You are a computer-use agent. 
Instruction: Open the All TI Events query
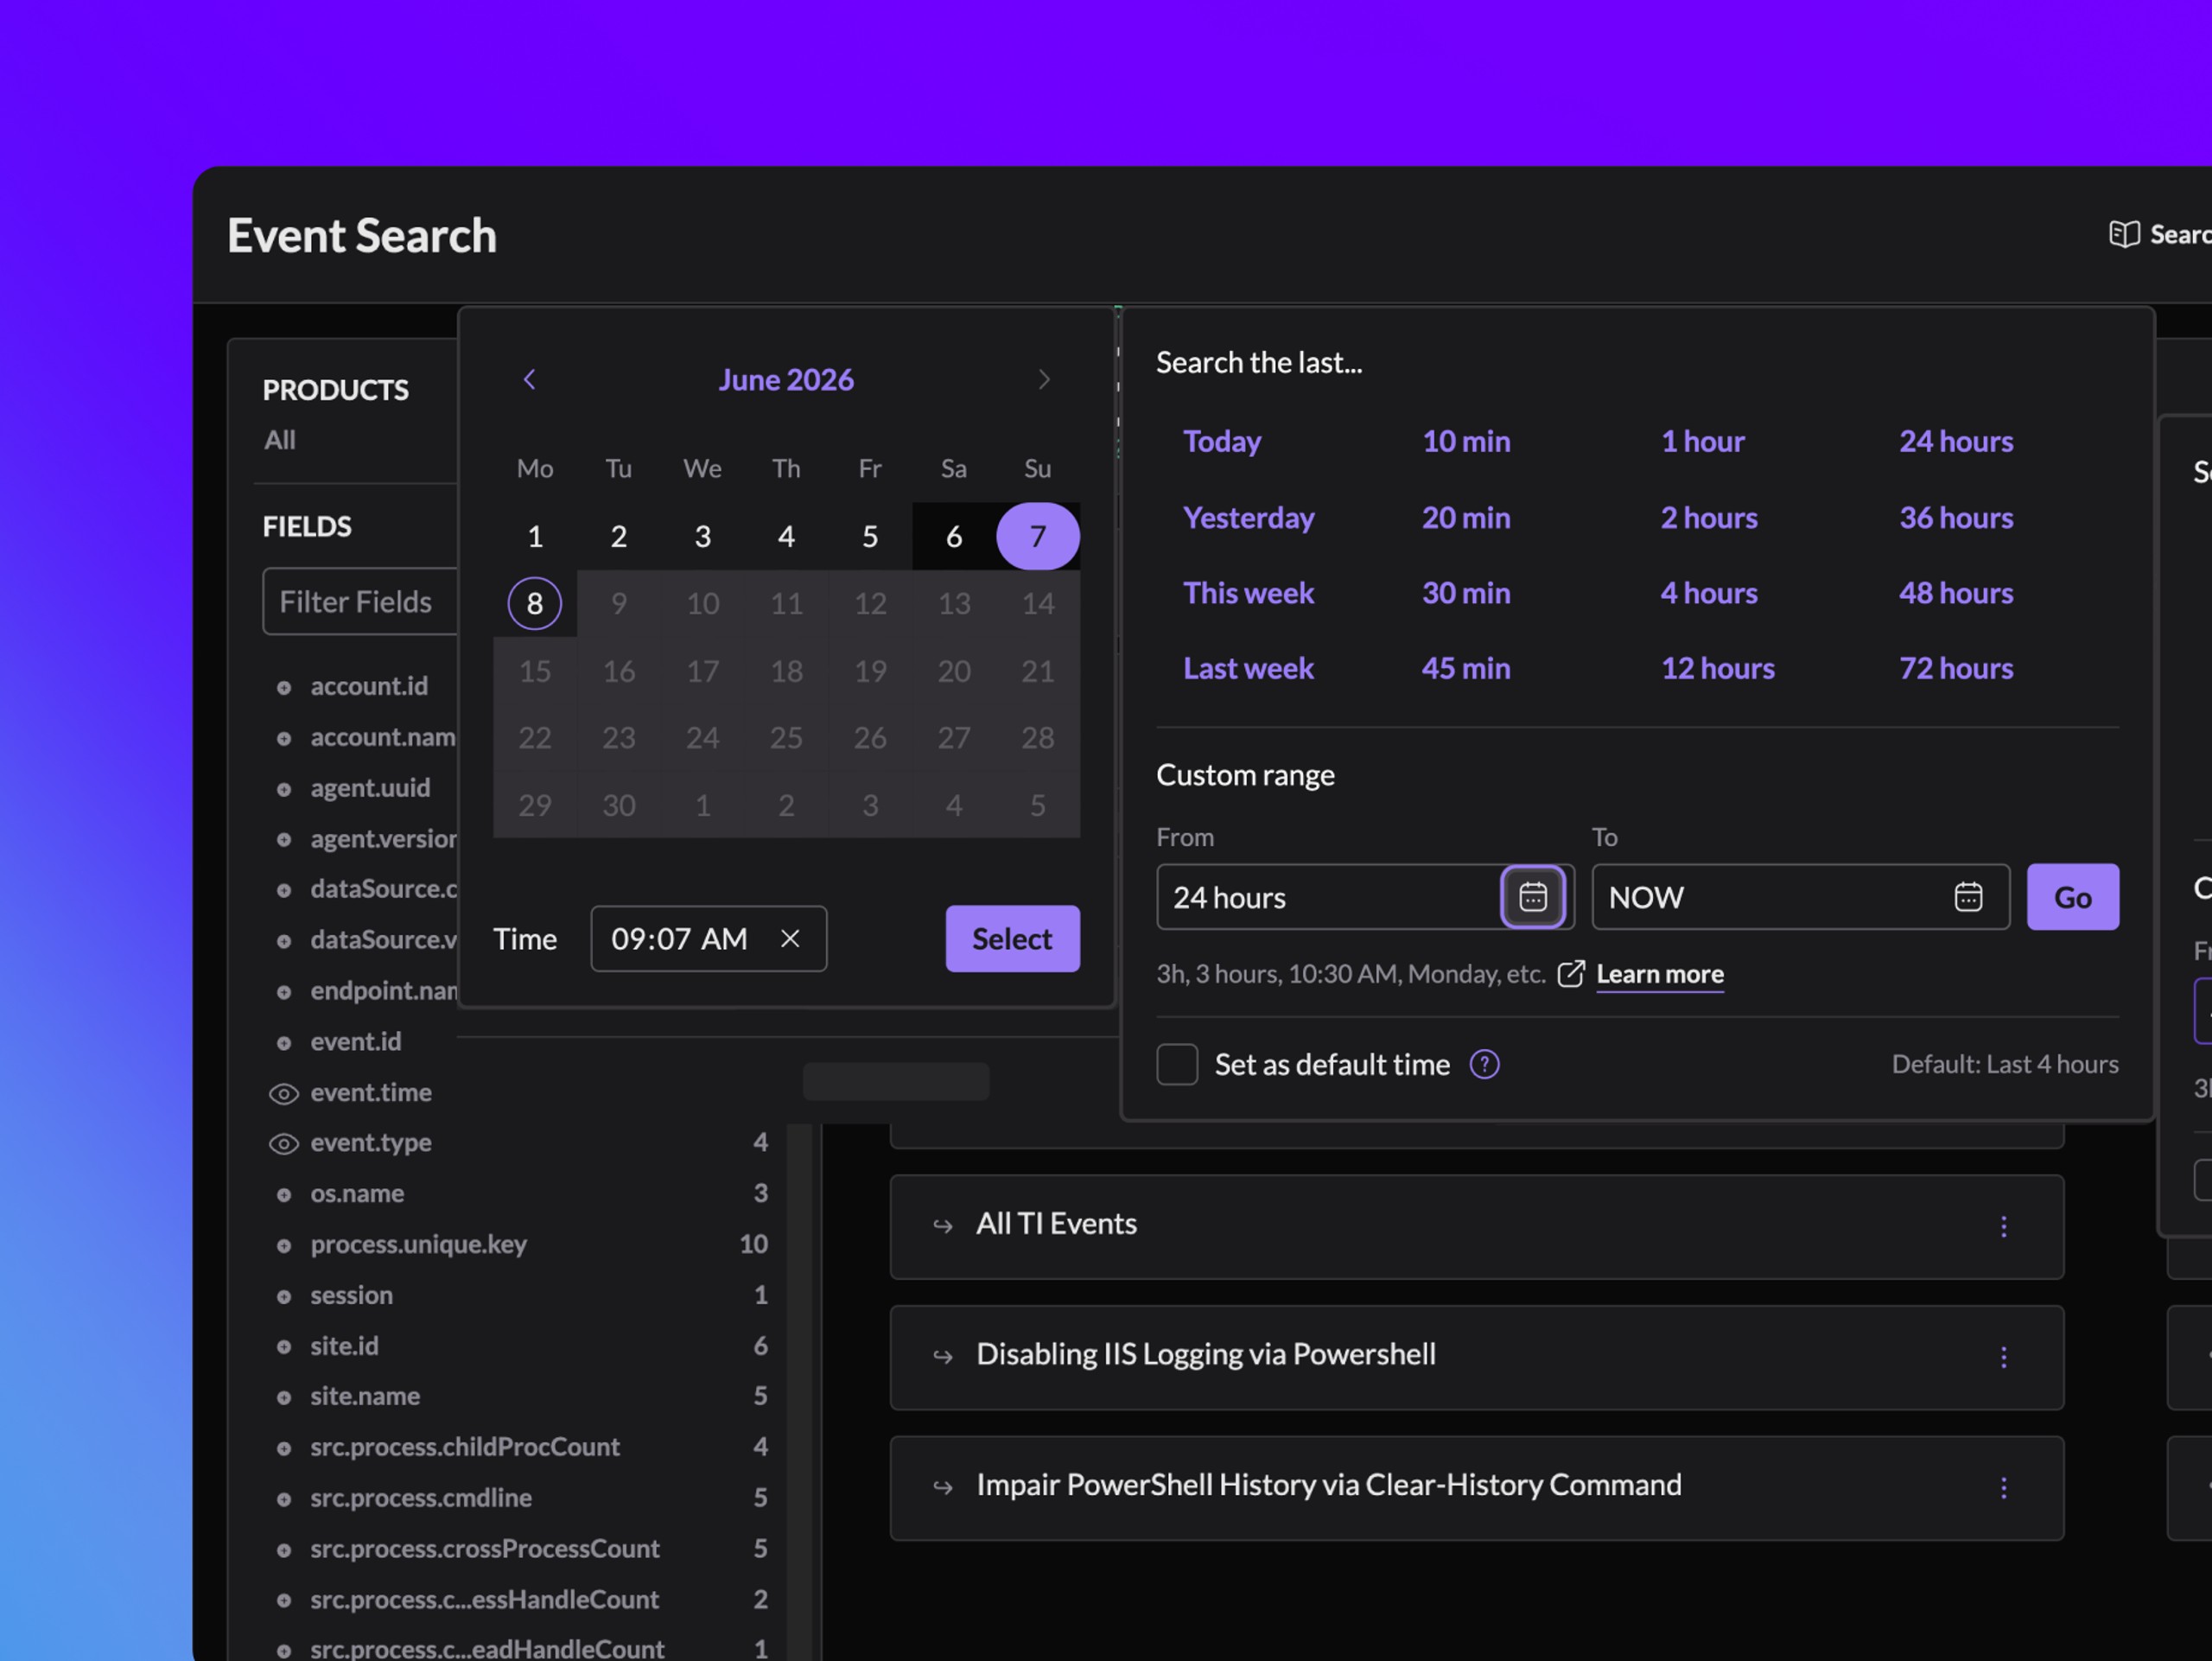1476,1227
